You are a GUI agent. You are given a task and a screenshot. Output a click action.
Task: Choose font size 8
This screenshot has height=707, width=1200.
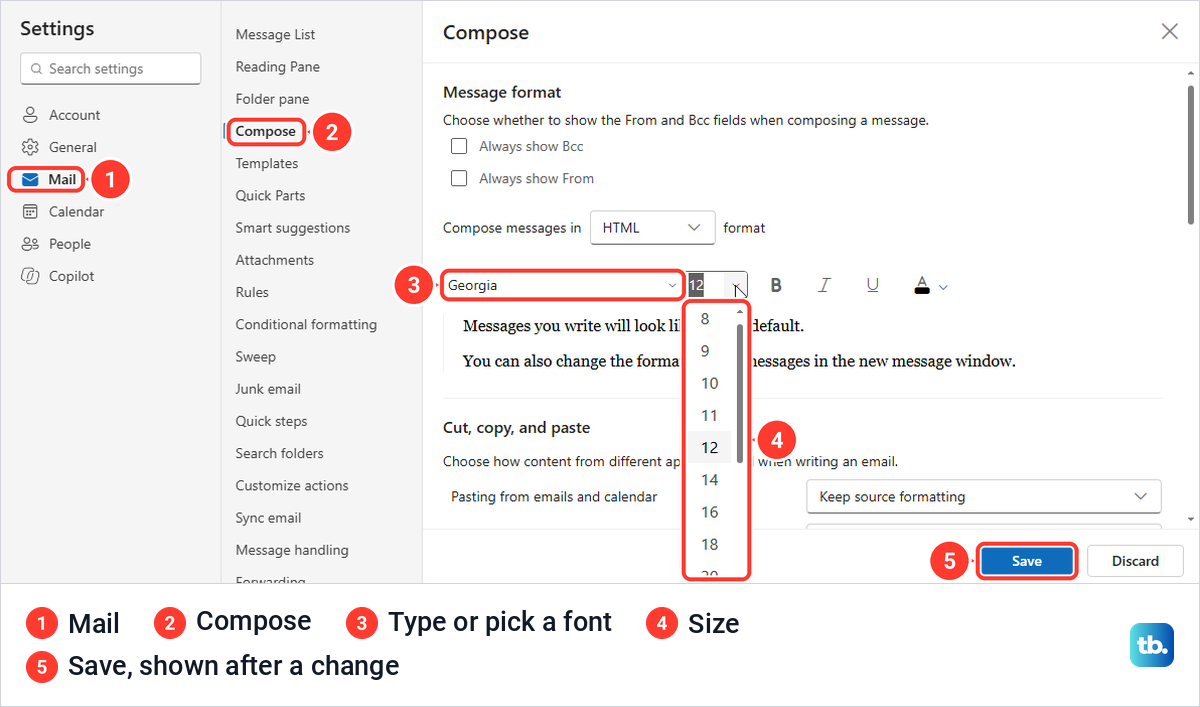[710, 319]
